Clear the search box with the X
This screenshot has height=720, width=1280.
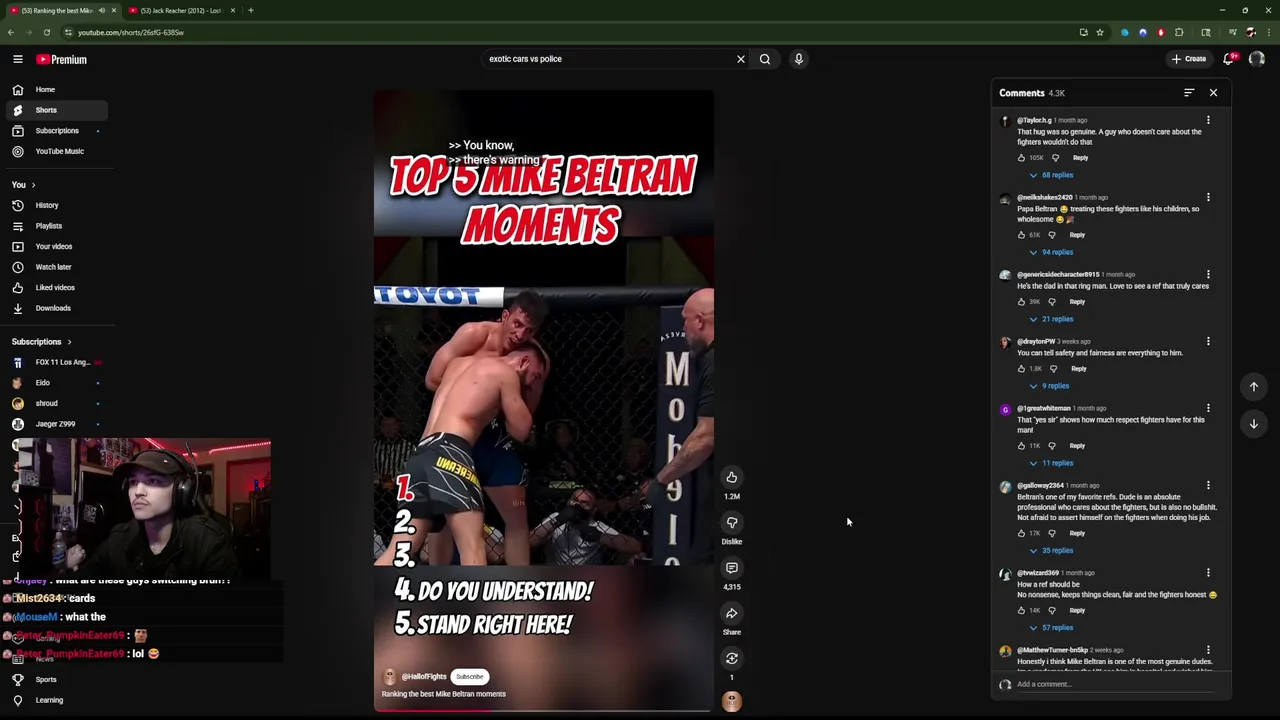pyautogui.click(x=741, y=59)
